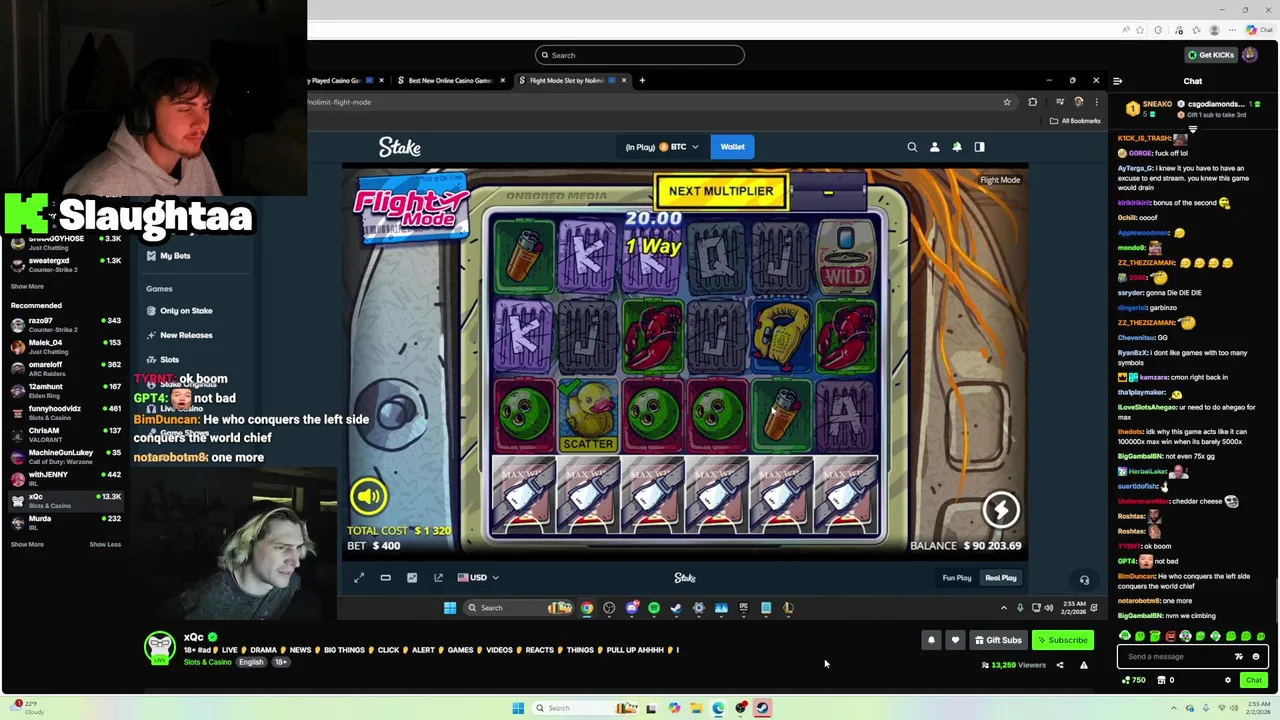Image resolution: width=1280 pixels, height=720 pixels.
Task: Click the Next Multiplier banner
Action: point(721,191)
